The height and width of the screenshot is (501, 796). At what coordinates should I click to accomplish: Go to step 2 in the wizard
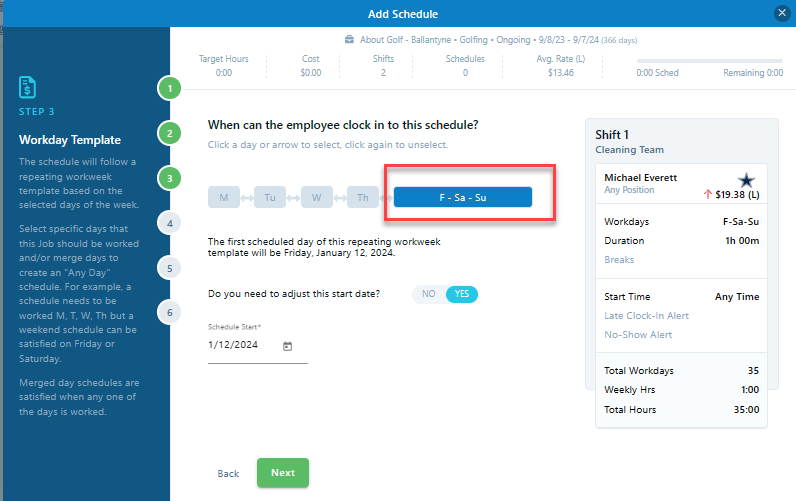170,133
